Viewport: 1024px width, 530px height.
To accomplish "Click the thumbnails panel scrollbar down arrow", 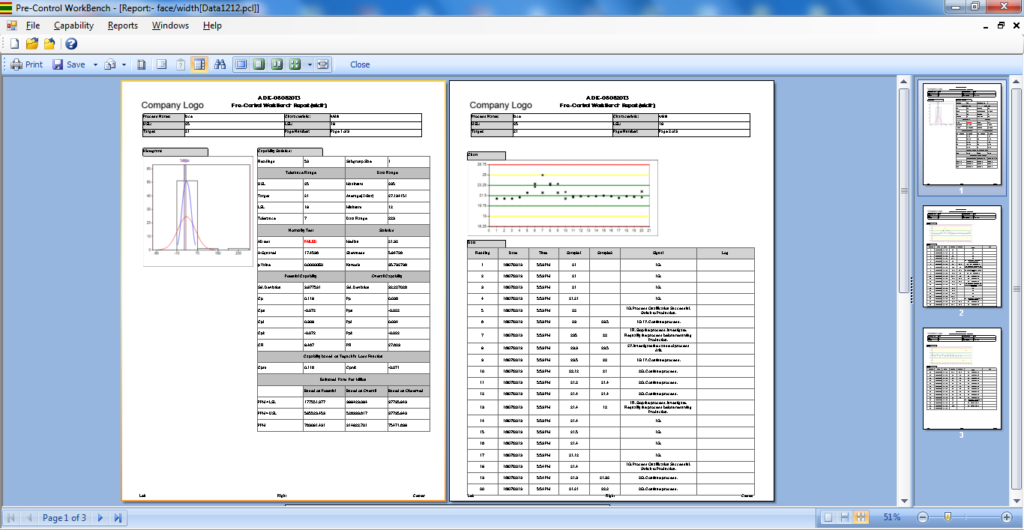I will [1016, 501].
